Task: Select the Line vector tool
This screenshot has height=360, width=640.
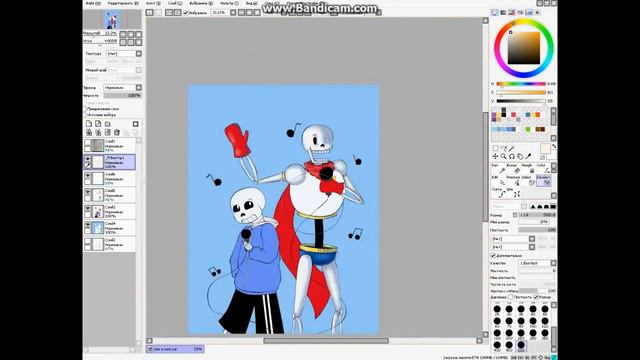Action: click(513, 192)
